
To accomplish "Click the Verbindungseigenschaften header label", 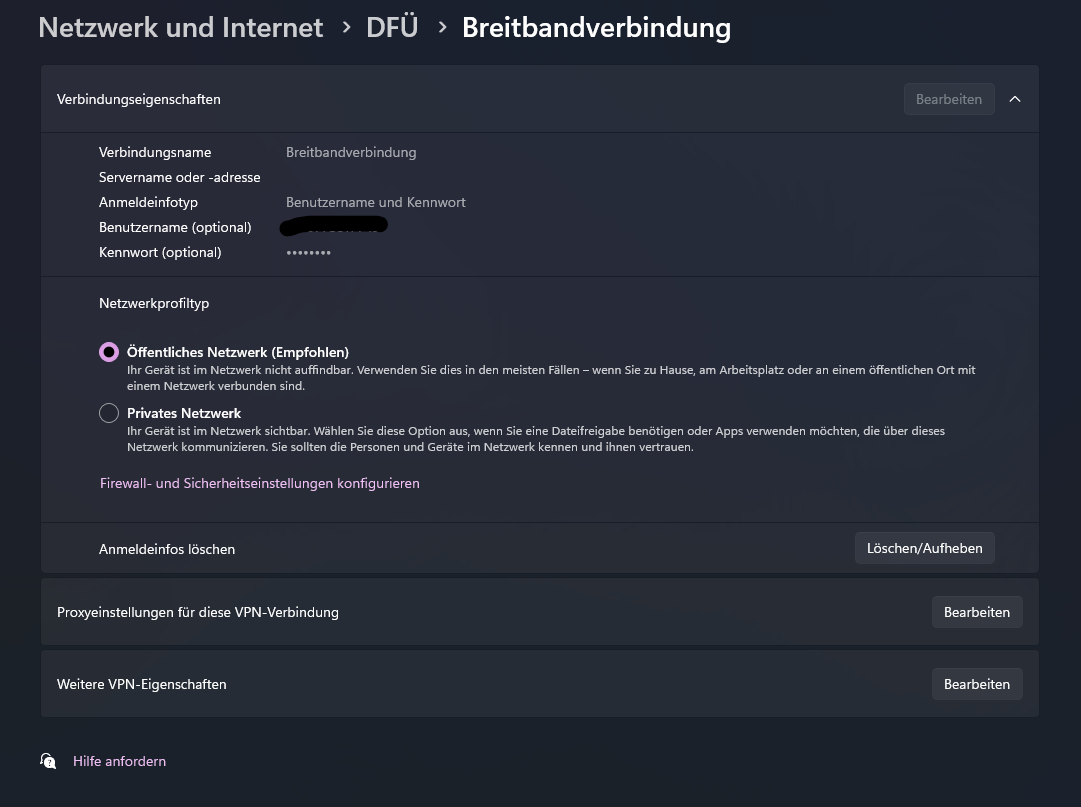I will (x=139, y=99).
